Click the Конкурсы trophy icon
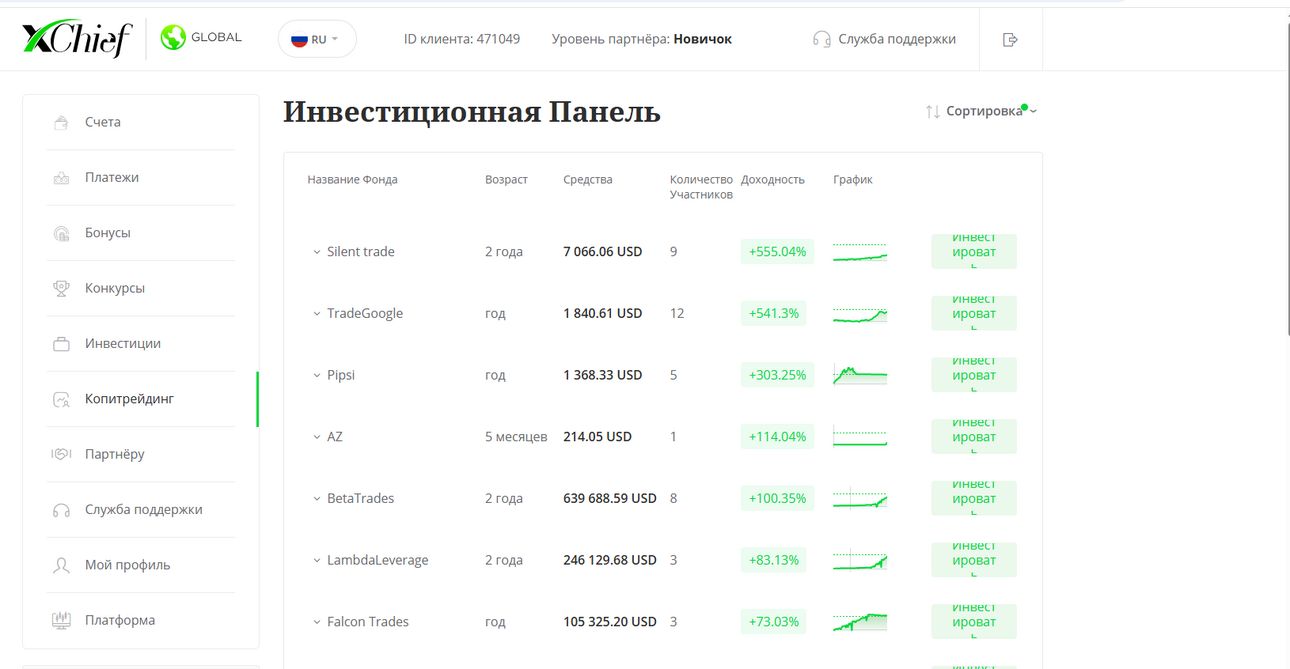The width and height of the screenshot is (1290, 669). click(61, 288)
